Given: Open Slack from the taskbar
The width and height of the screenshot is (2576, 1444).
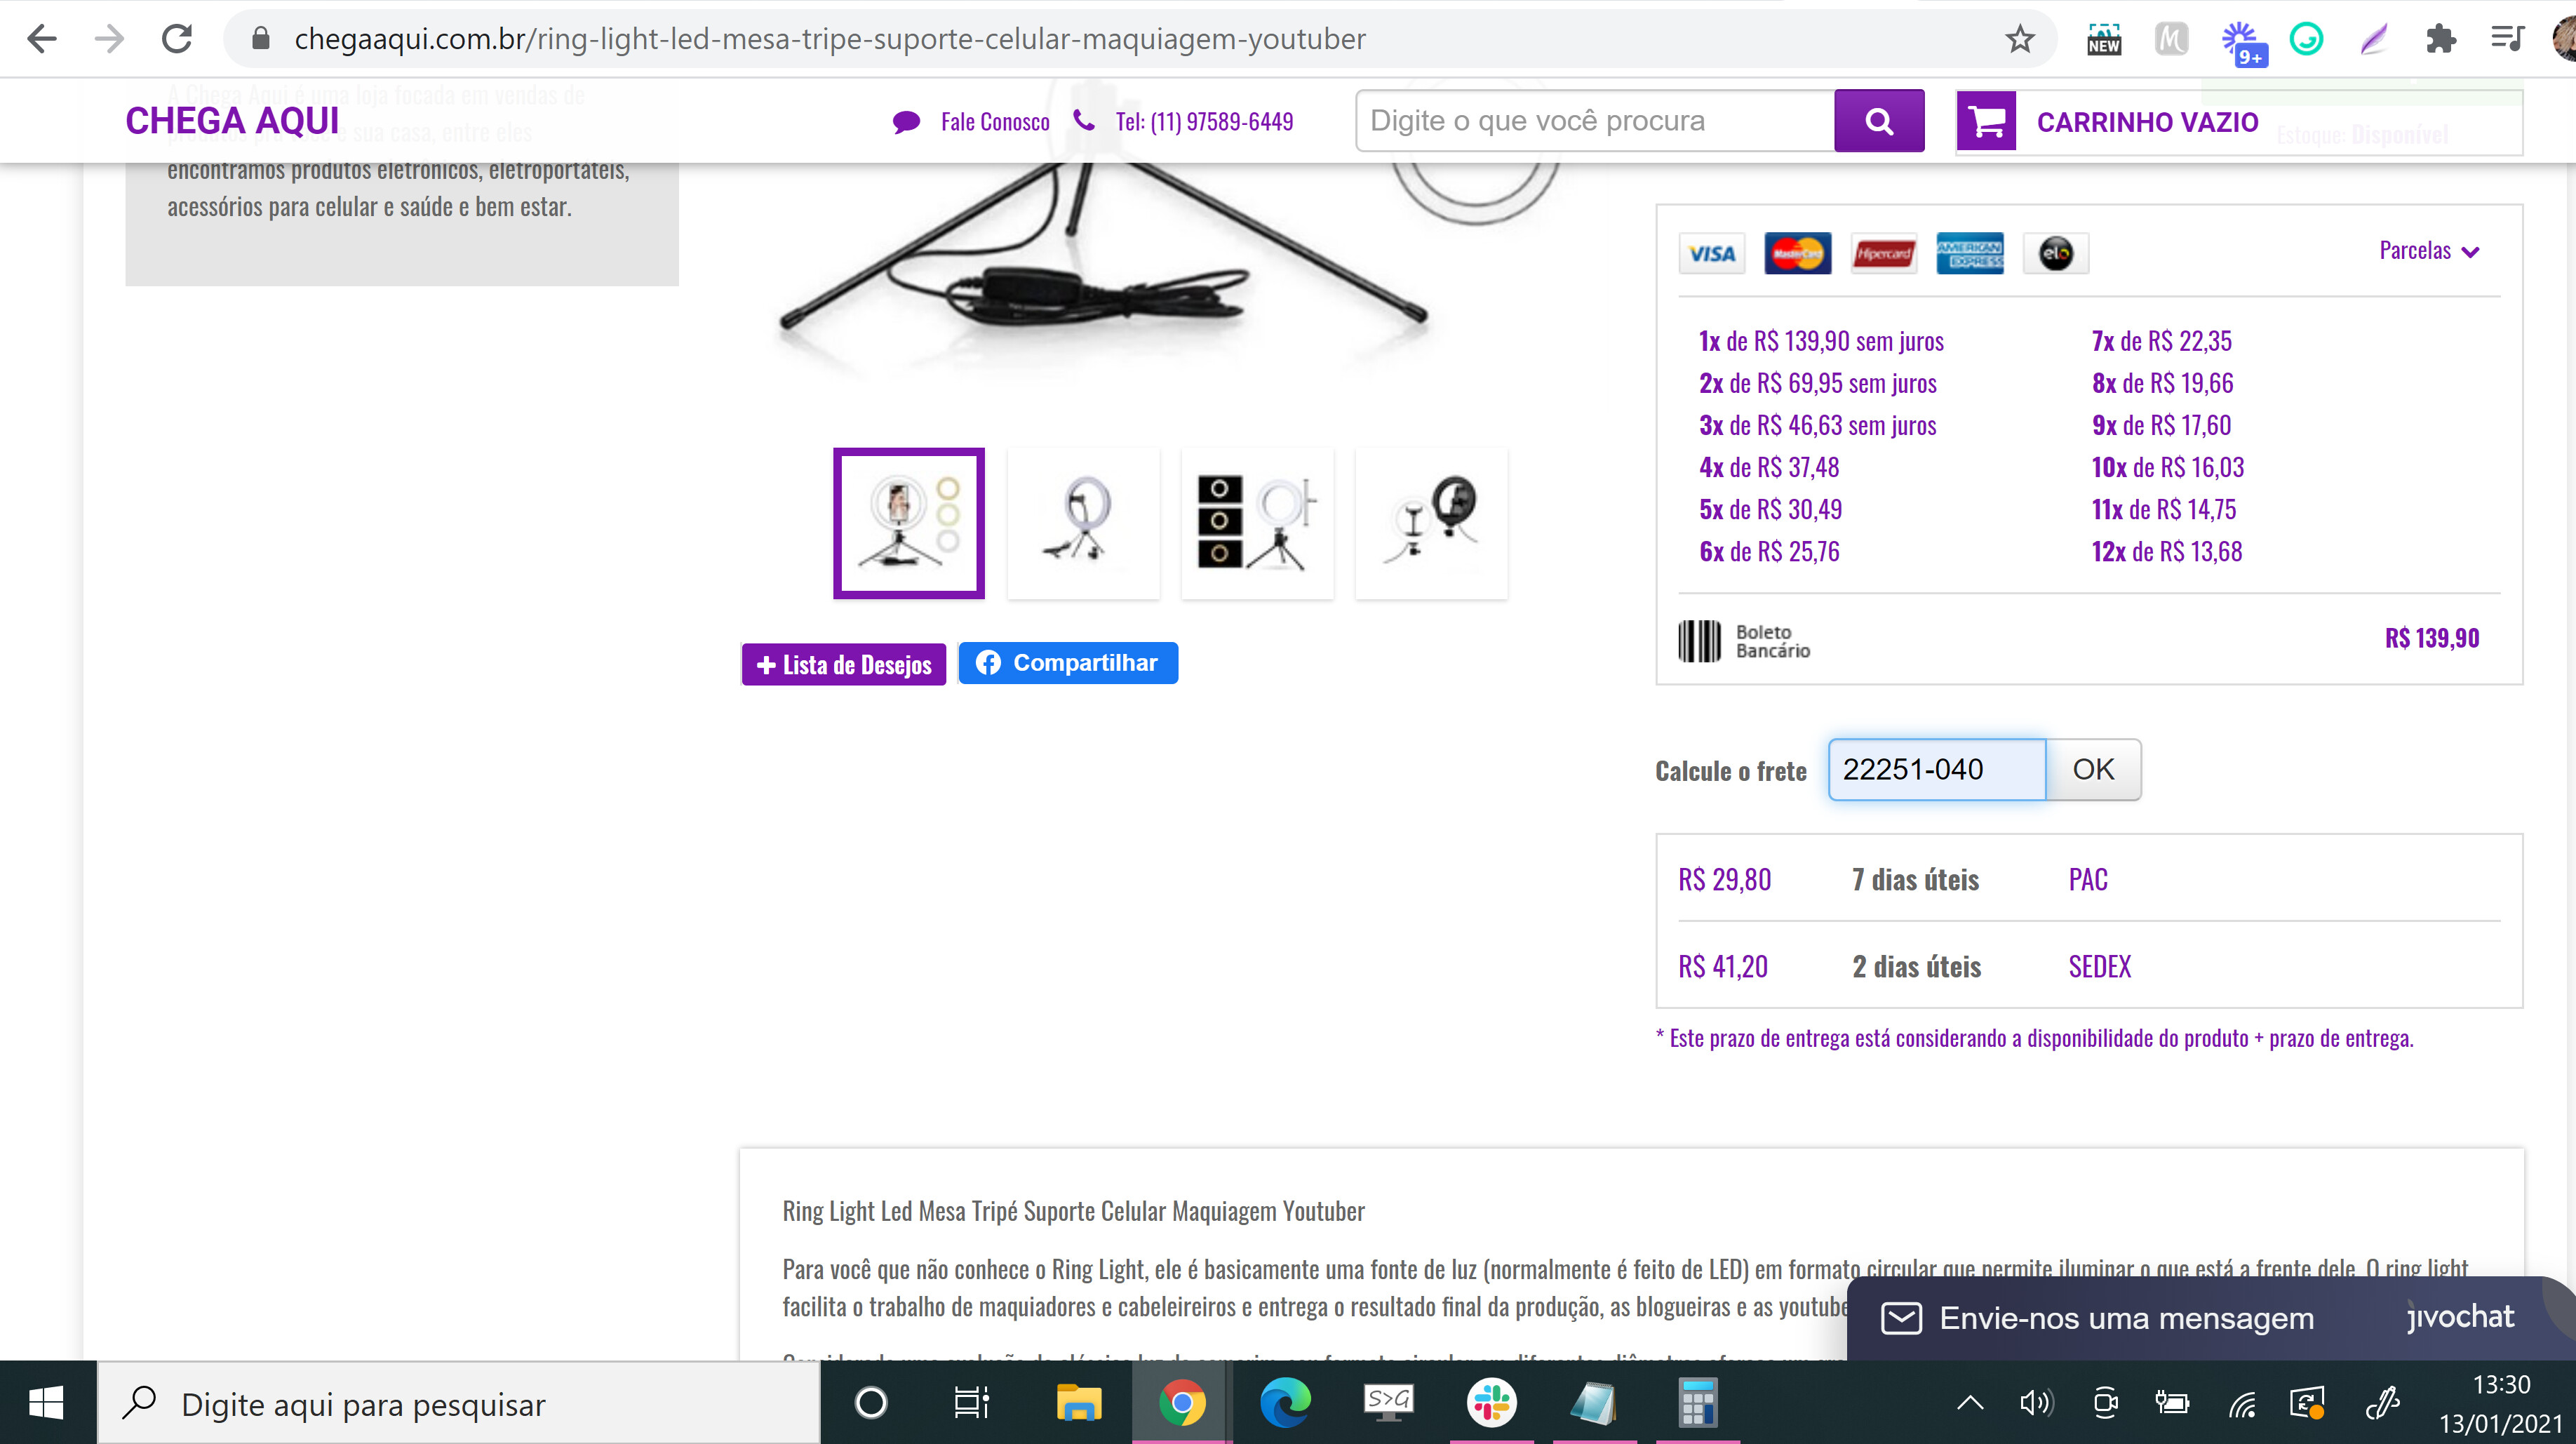Looking at the screenshot, I should click(1491, 1402).
